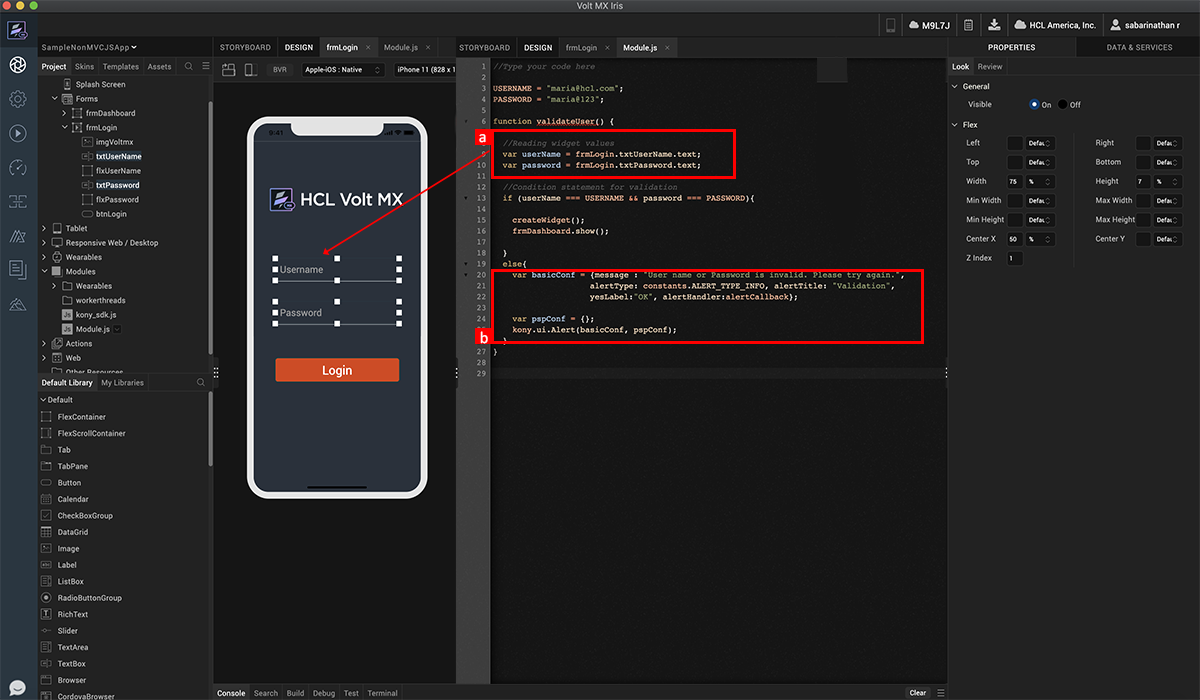Click the Width value input field
Image resolution: width=1200 pixels, height=700 pixels.
coord(1014,182)
